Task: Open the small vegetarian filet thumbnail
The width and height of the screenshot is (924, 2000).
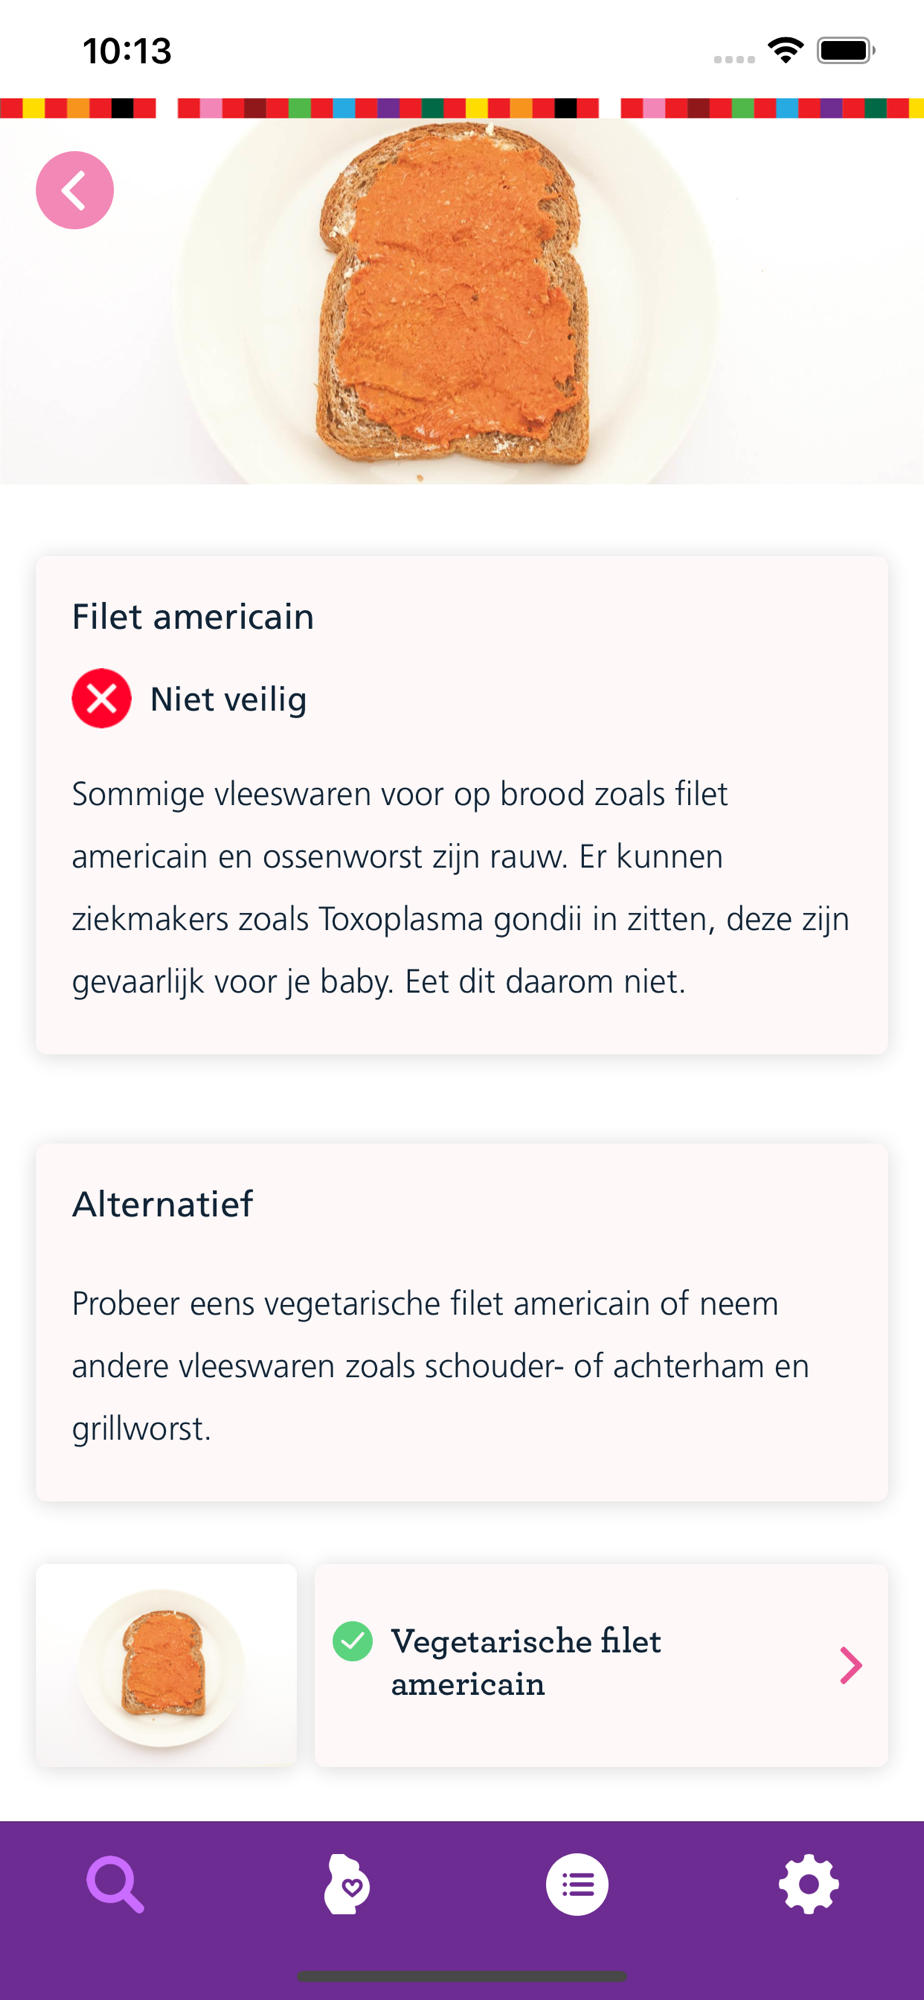Action: coord(166,1665)
